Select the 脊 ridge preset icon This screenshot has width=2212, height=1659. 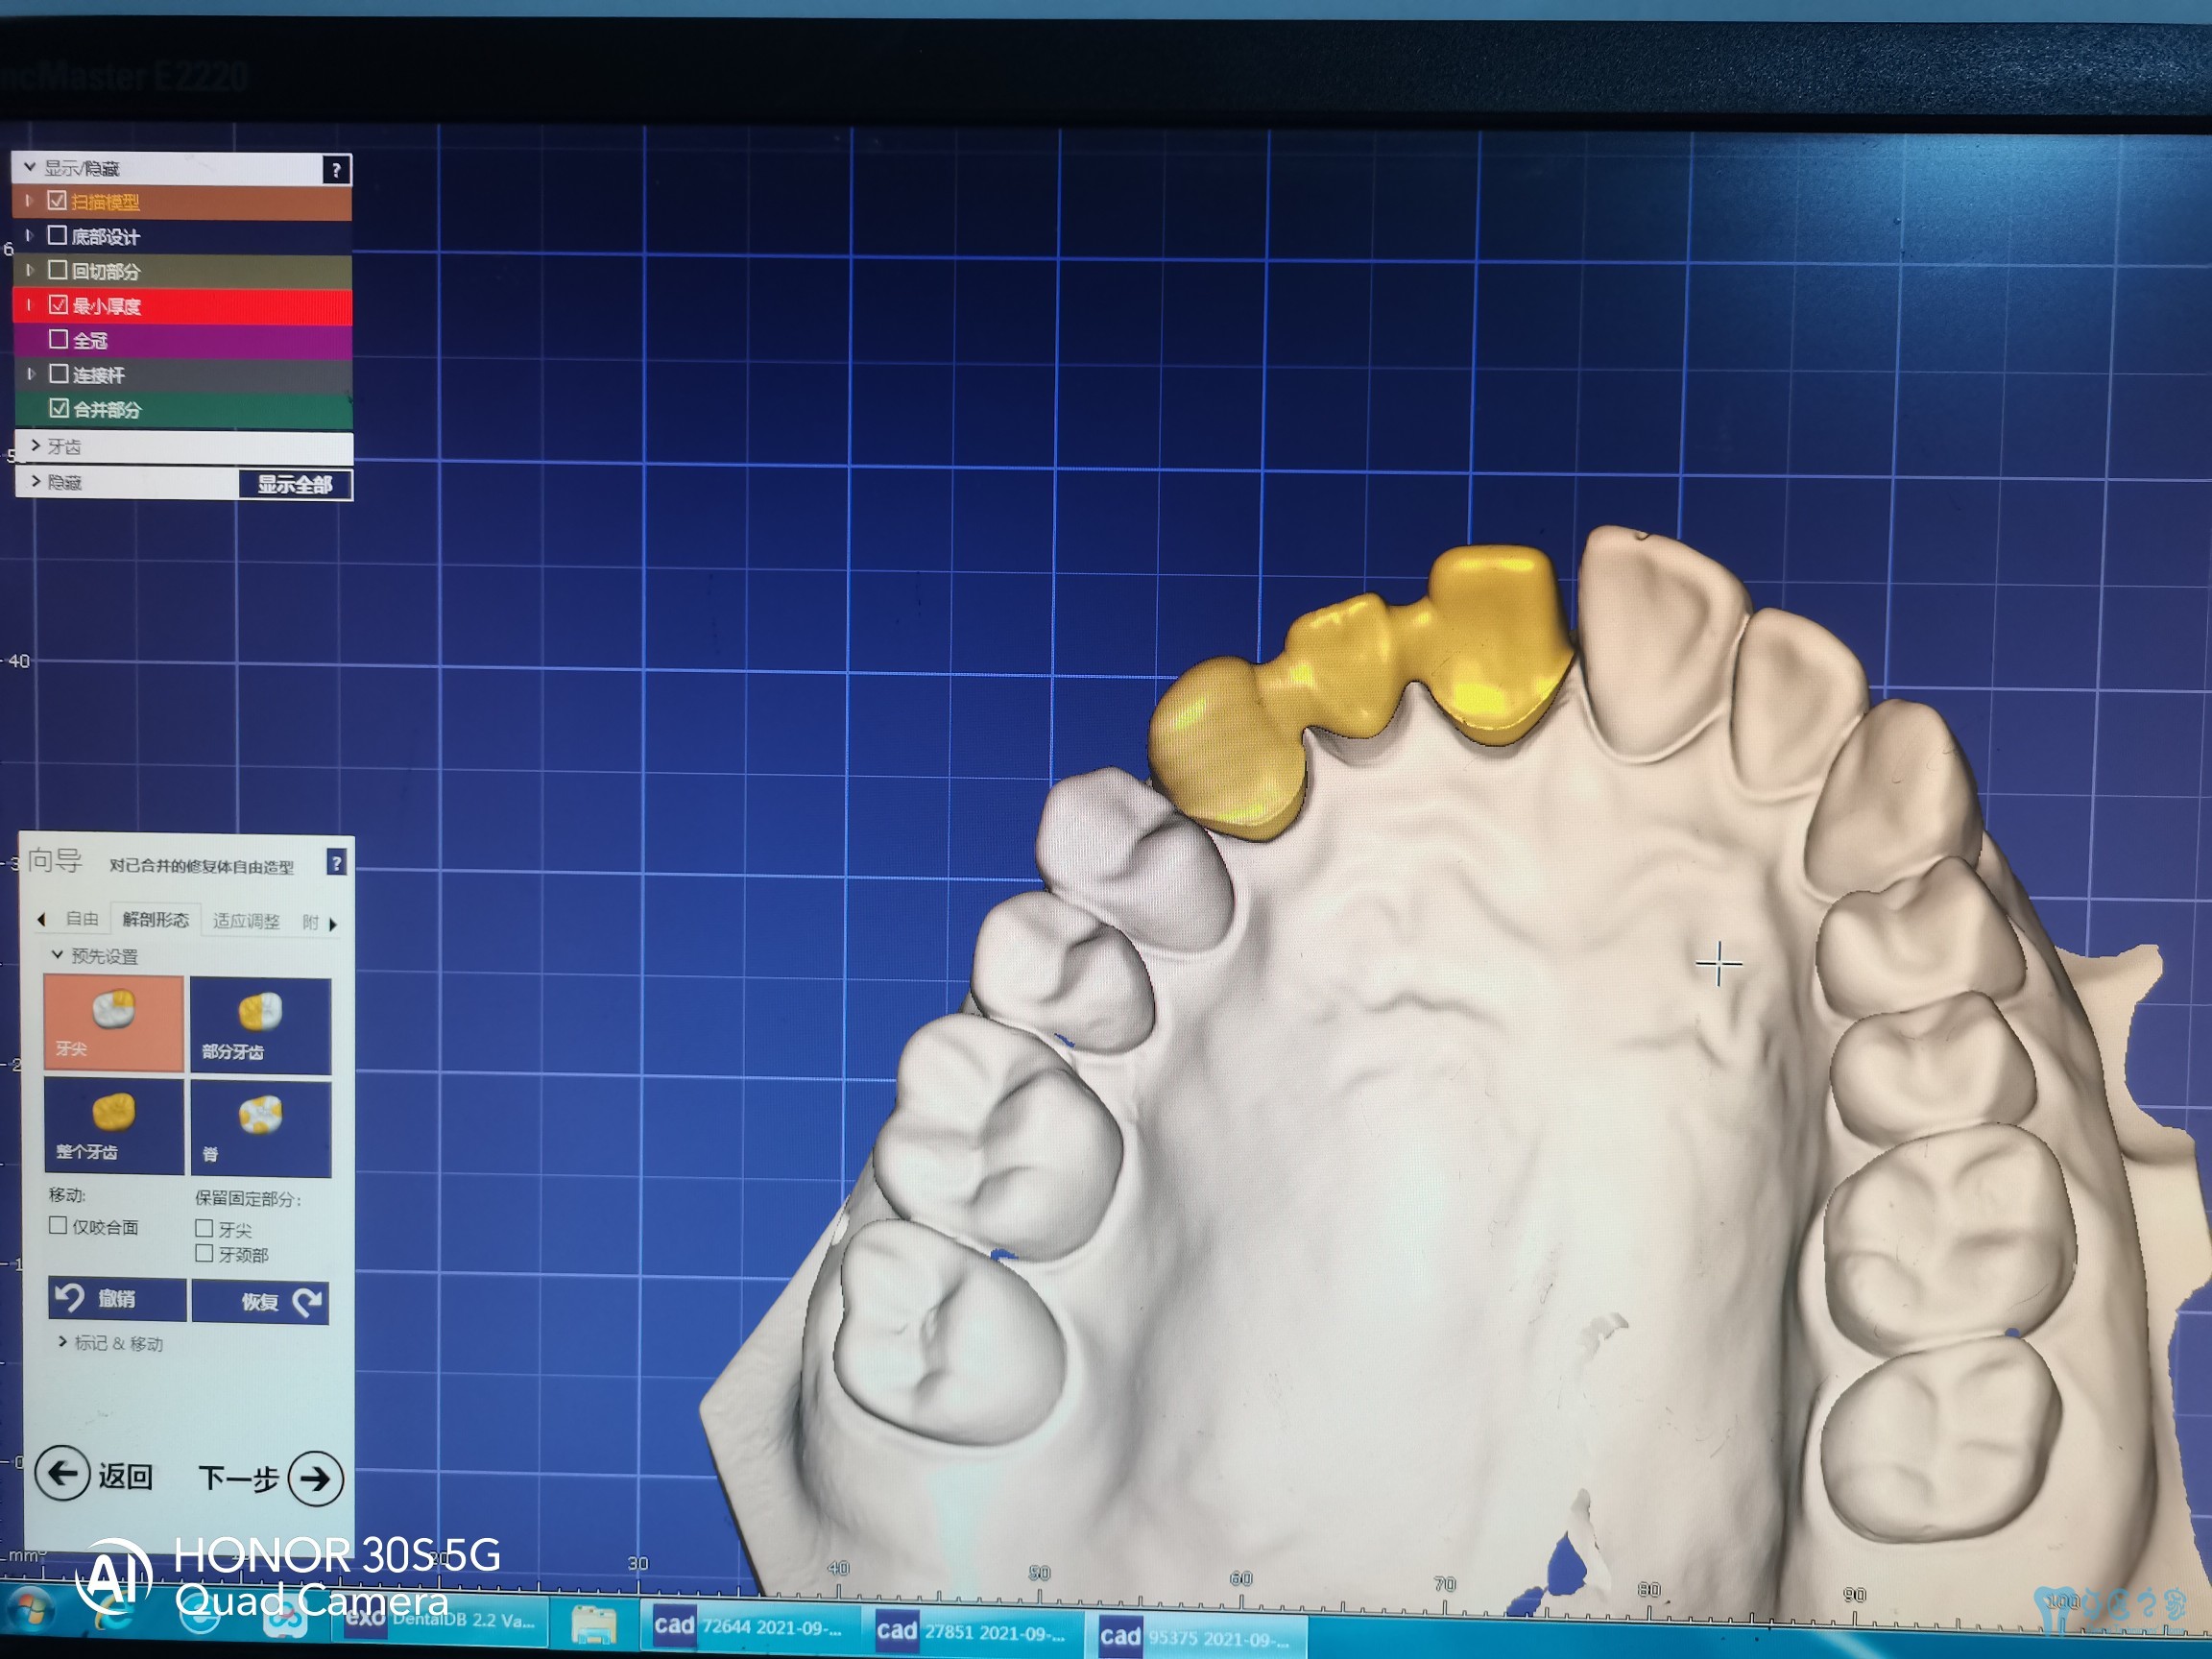[260, 1126]
